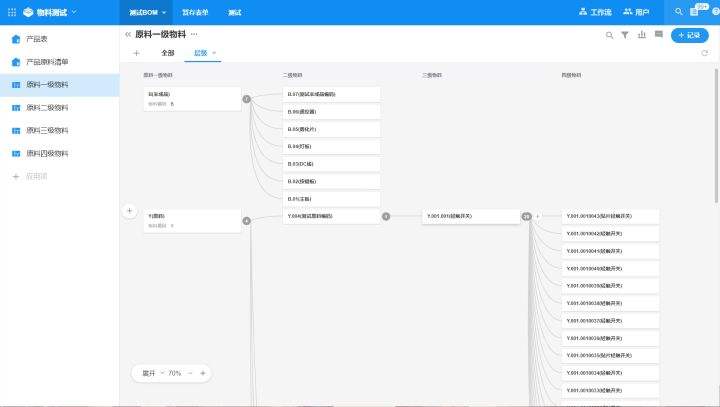Select 原料一级物料 in the sidebar

(60, 85)
